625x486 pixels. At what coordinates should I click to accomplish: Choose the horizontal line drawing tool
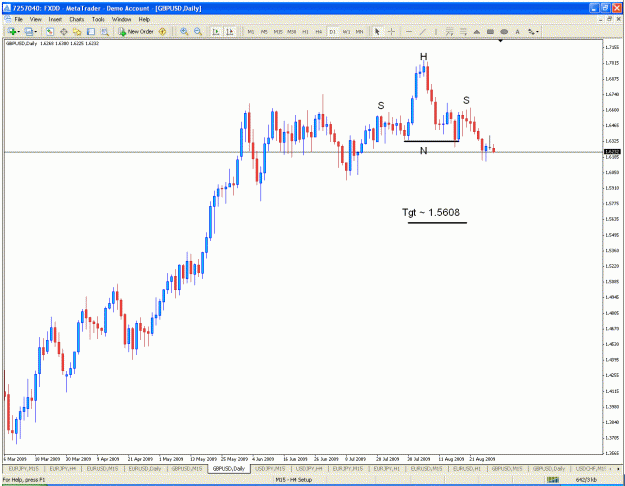[409, 31]
